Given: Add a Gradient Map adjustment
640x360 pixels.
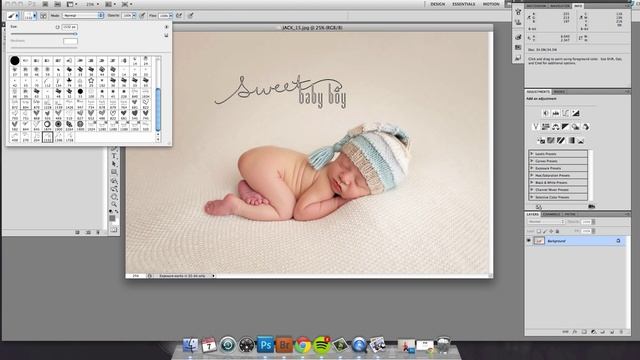Looking at the screenshot, I should pos(571,141).
